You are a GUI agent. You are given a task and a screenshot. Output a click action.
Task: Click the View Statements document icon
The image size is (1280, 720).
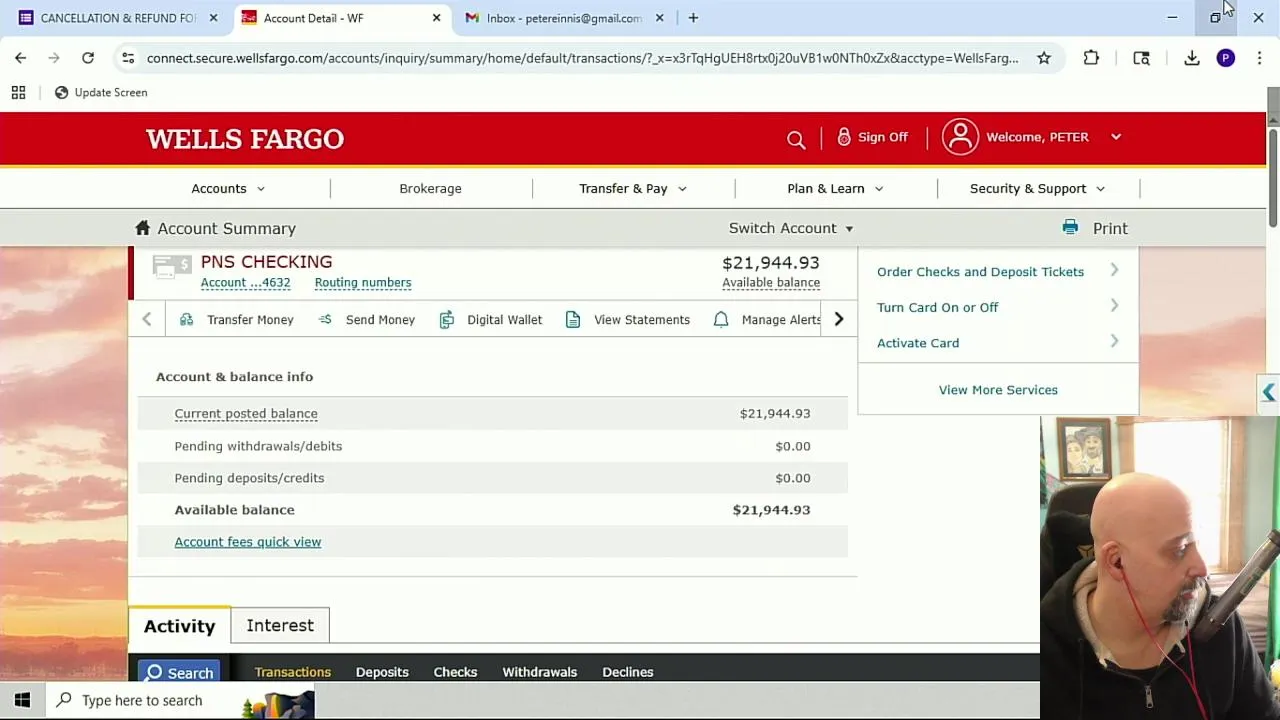[573, 319]
